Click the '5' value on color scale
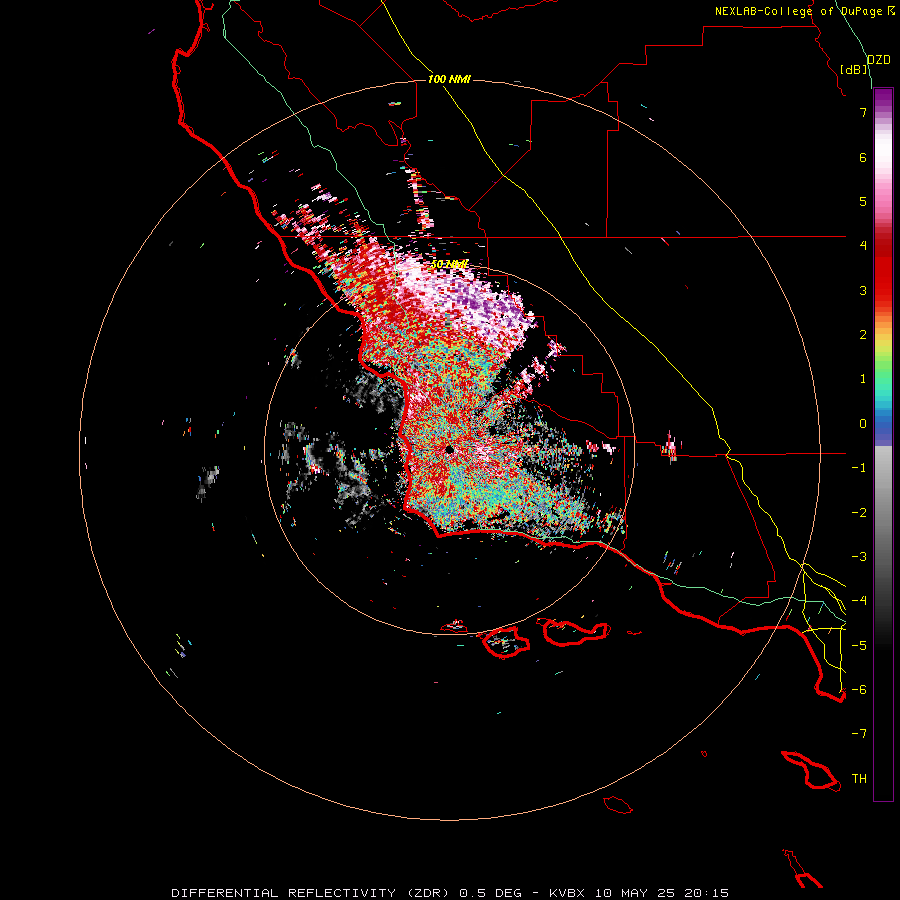This screenshot has height=900, width=900. pyautogui.click(x=863, y=201)
